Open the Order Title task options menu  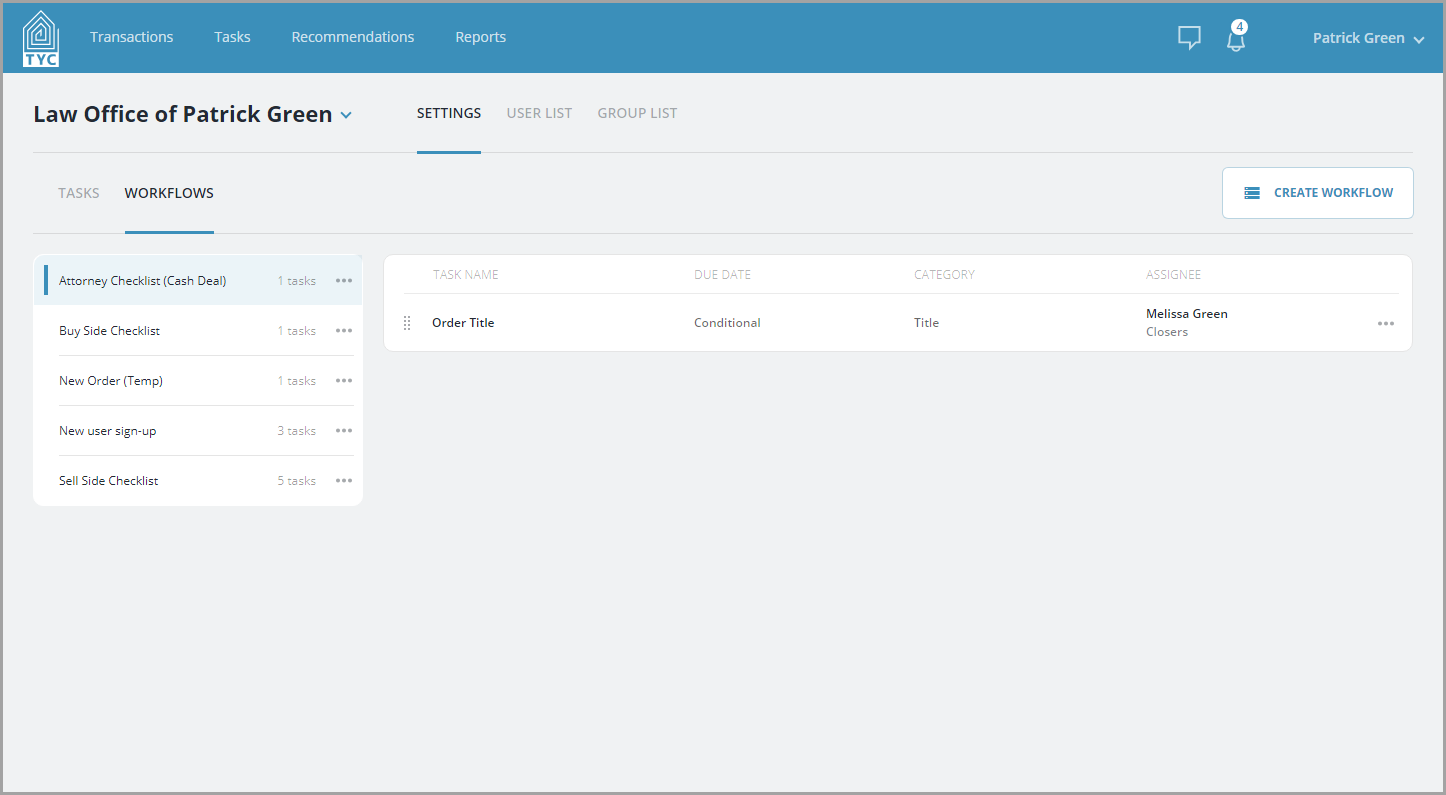[1386, 323]
